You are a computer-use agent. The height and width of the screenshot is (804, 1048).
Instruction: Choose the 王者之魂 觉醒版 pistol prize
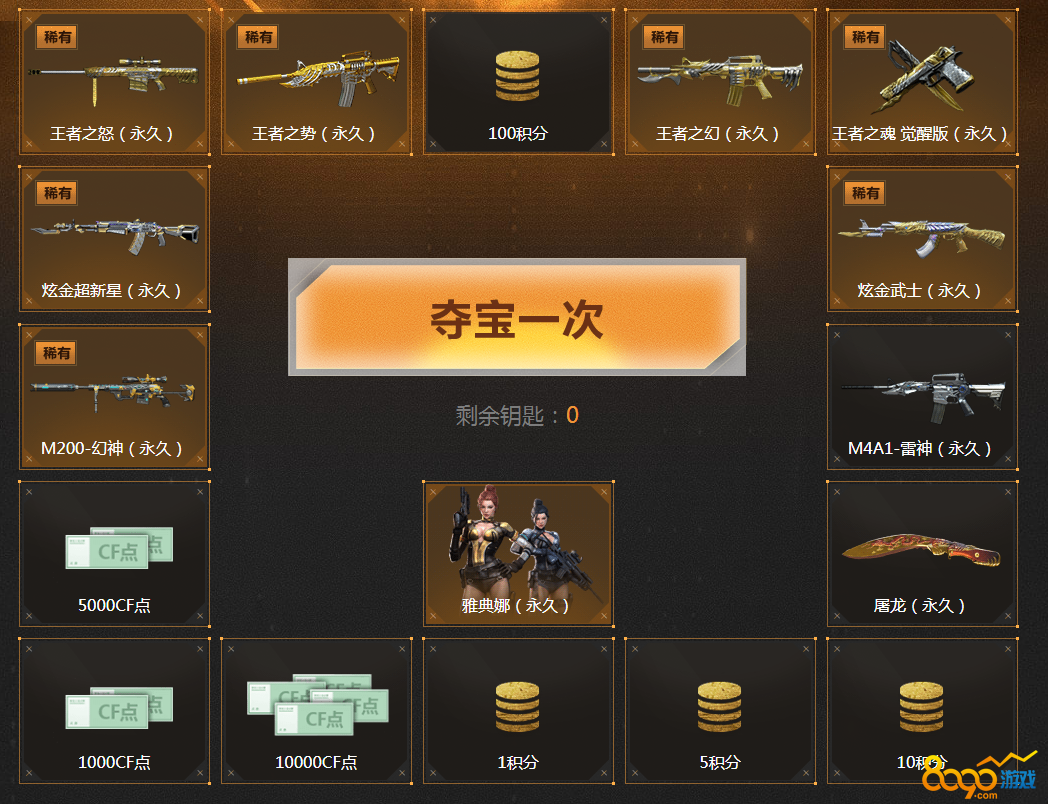point(922,82)
